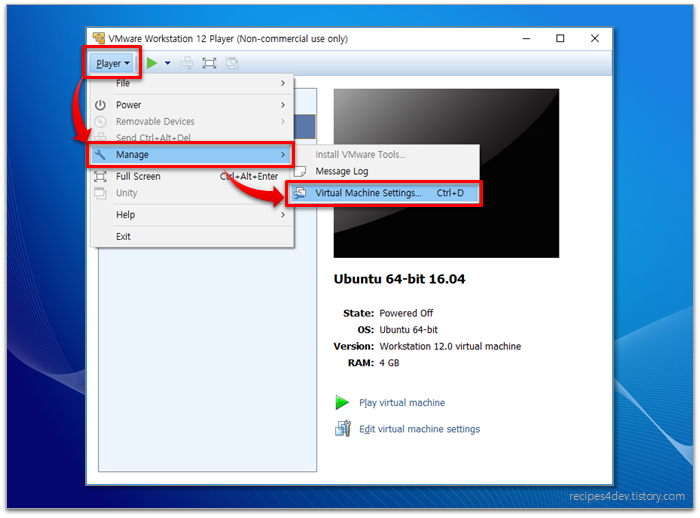
Task: Open the File submenu
Action: pyautogui.click(x=192, y=83)
